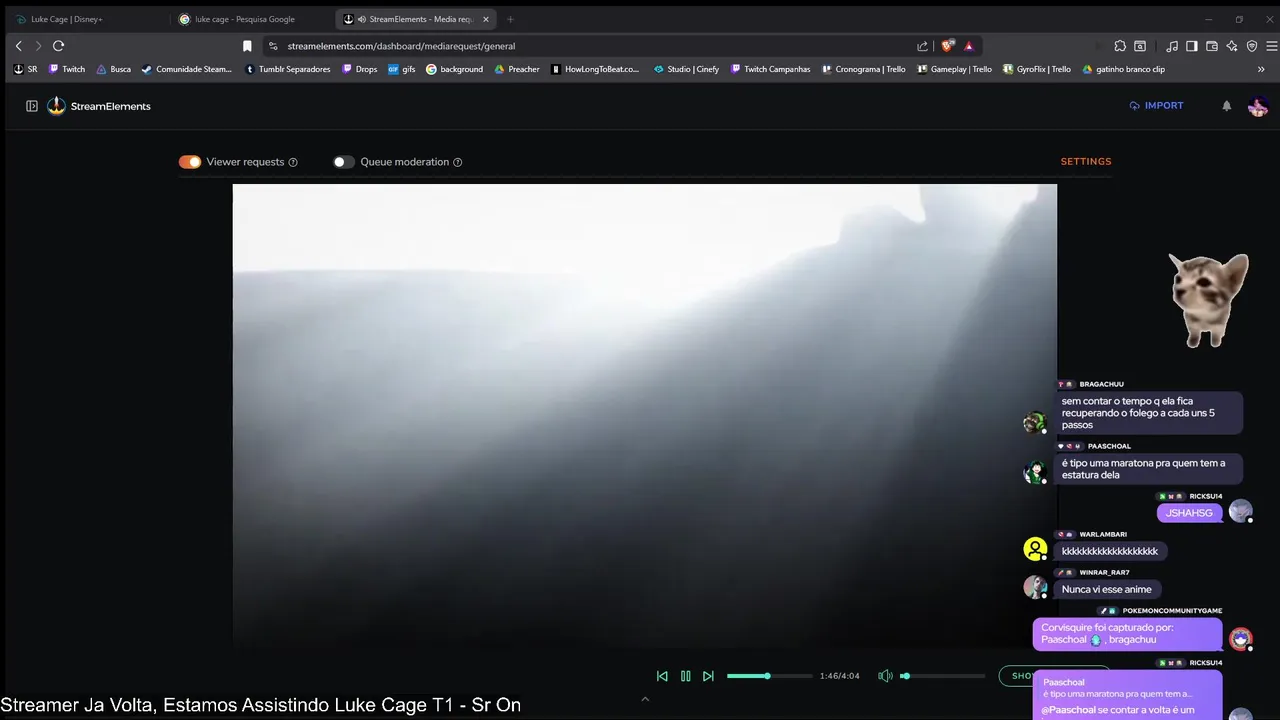The width and height of the screenshot is (1280, 720).
Task: Expand the player panel chevron below controls
Action: 645,699
